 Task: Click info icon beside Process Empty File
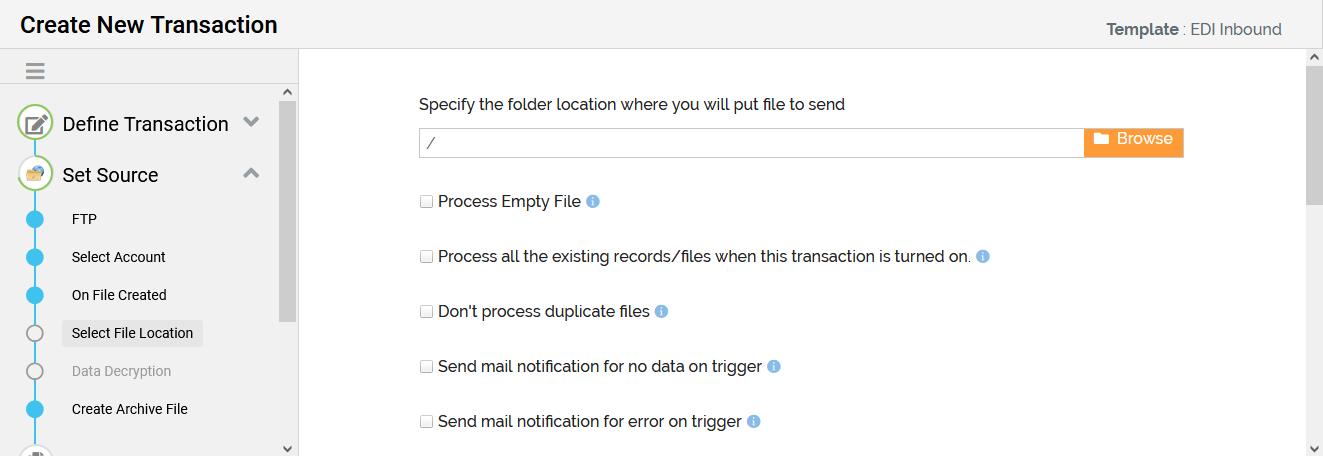(x=592, y=202)
